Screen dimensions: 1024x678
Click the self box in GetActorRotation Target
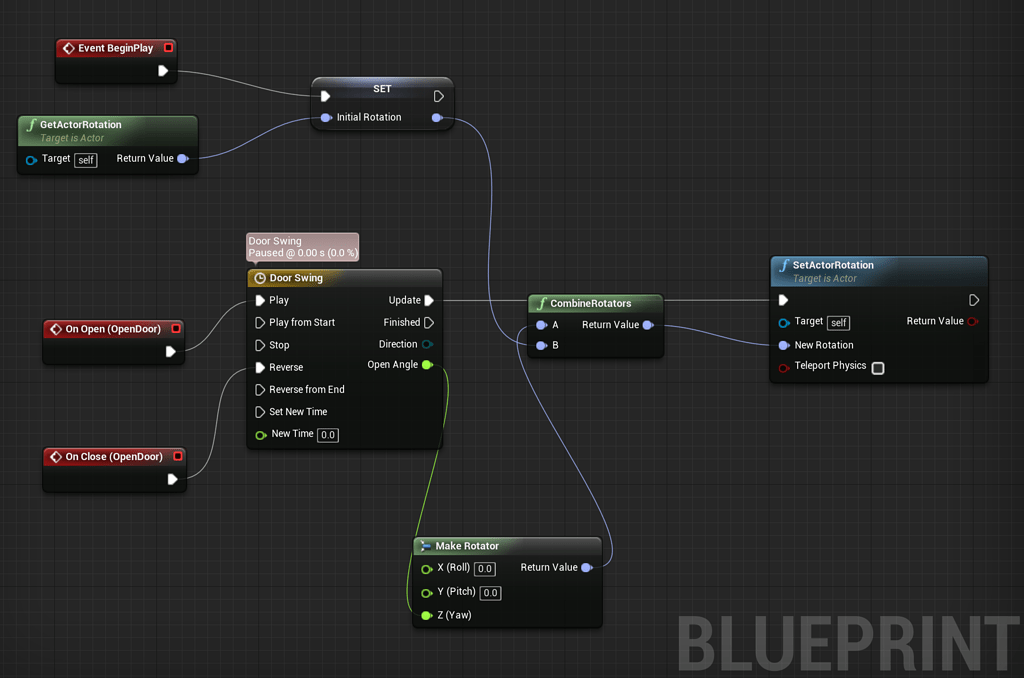point(86,160)
